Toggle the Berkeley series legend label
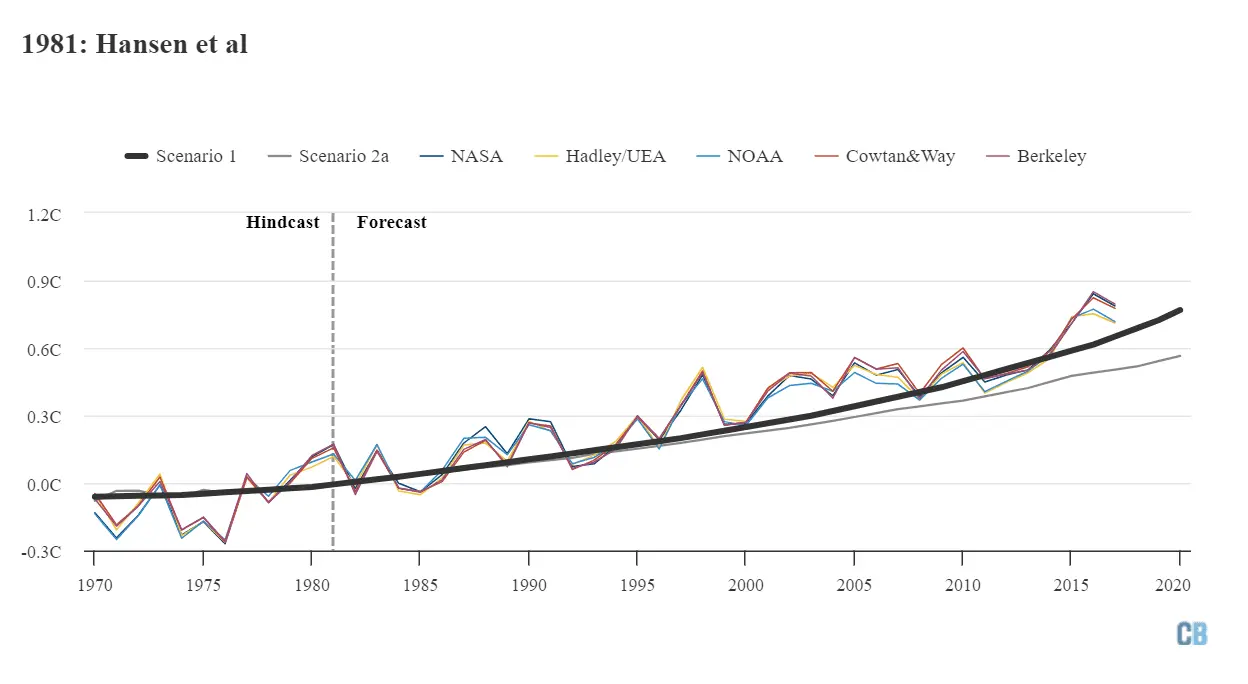This screenshot has height=684, width=1248. 1051,156
